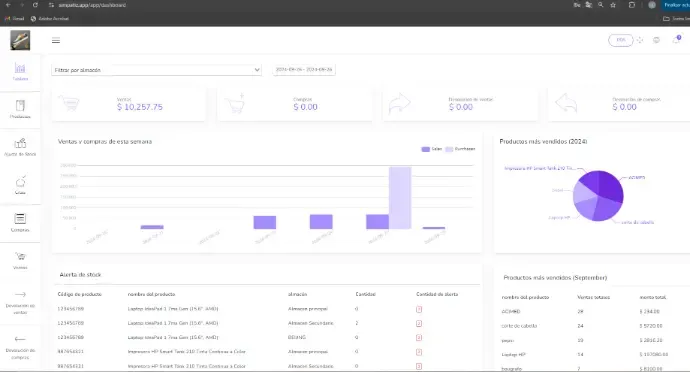690x372 pixels.
Task: Open the date range picker field
Action: [x=304, y=70]
